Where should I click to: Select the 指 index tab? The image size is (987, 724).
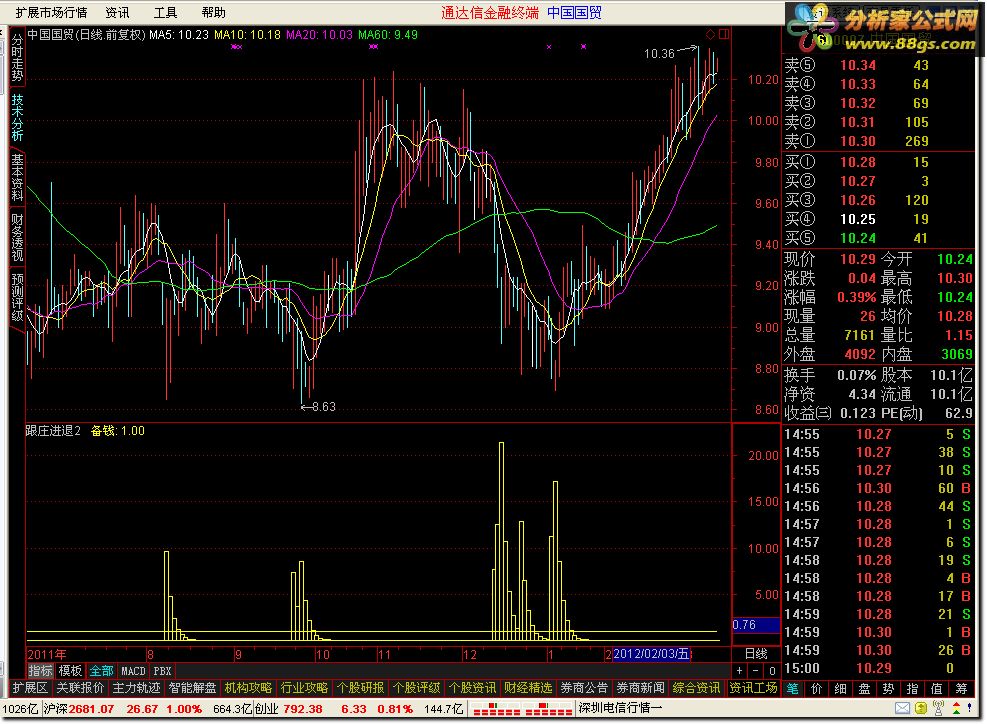912,689
